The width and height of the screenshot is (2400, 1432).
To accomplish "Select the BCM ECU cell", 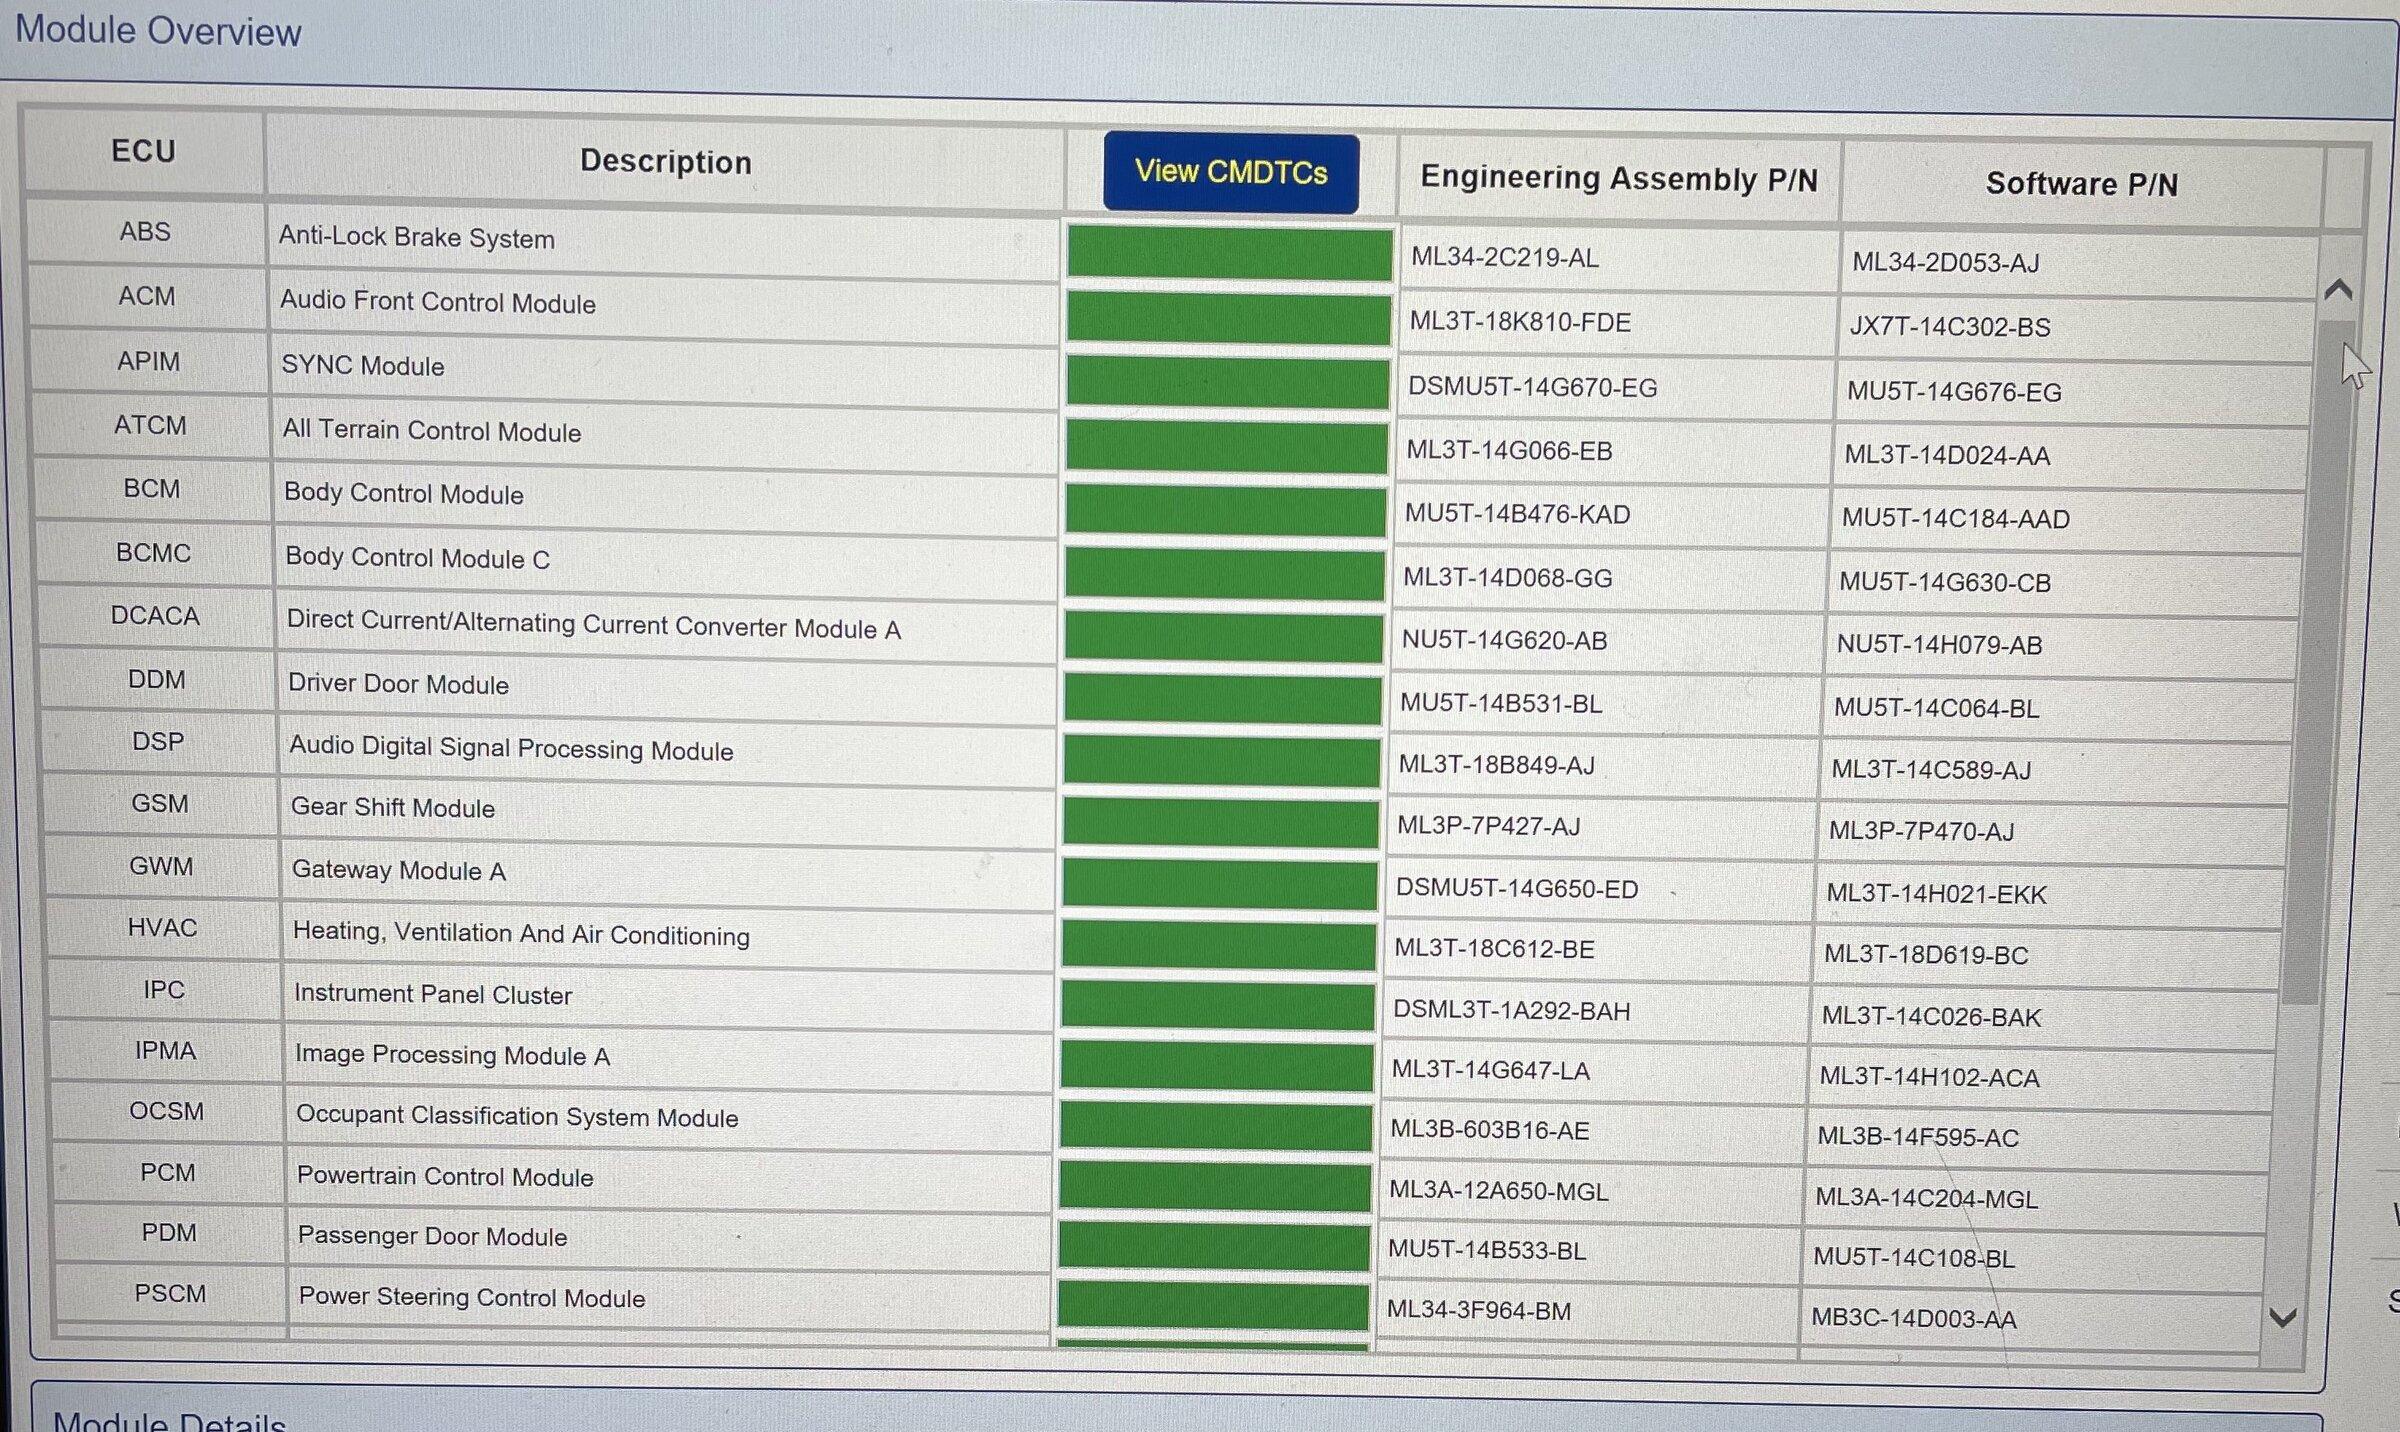I will coord(152,489).
